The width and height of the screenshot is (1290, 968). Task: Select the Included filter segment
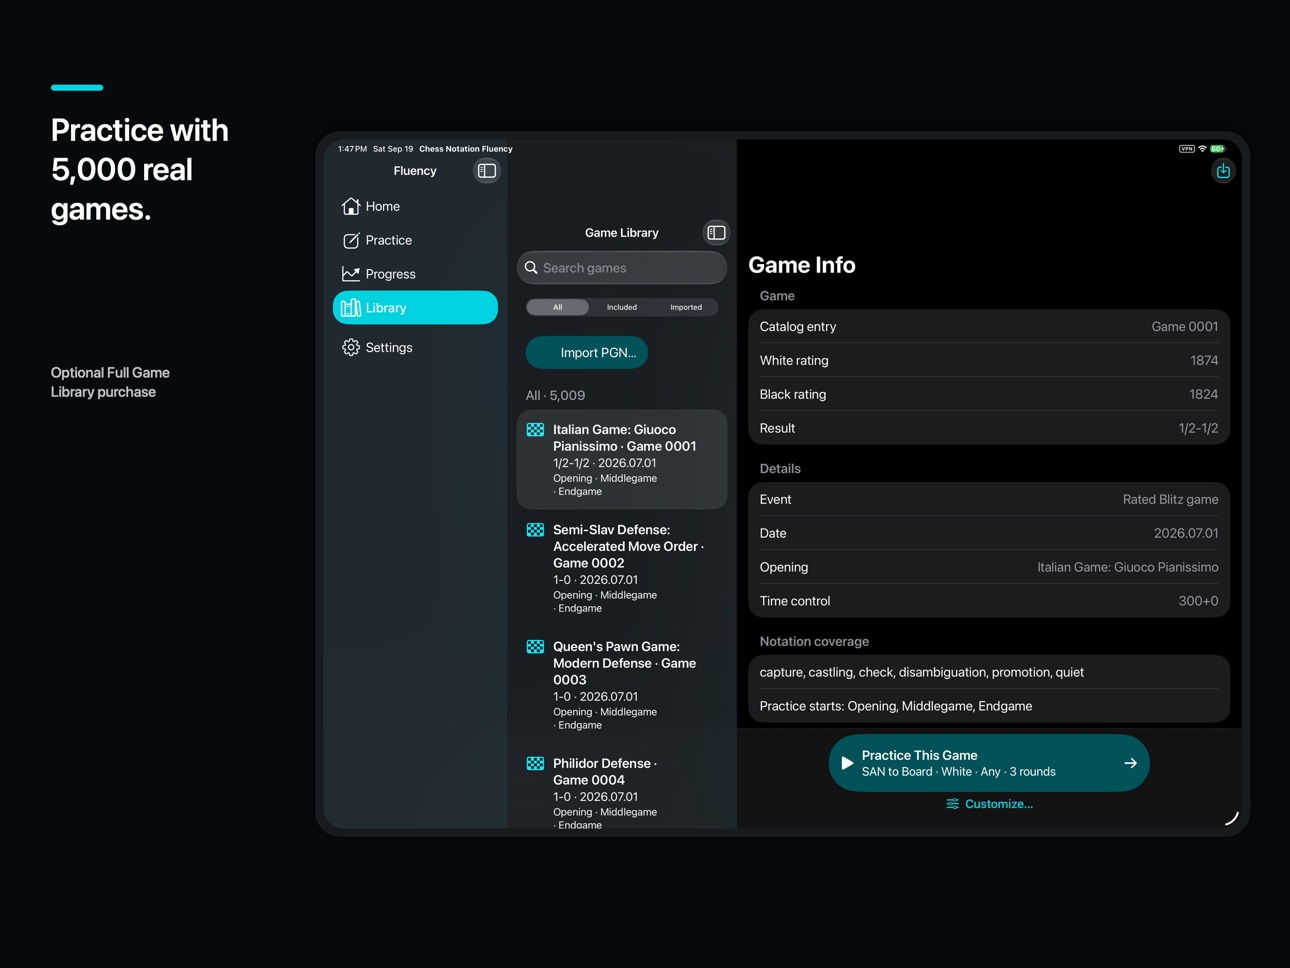click(x=622, y=307)
